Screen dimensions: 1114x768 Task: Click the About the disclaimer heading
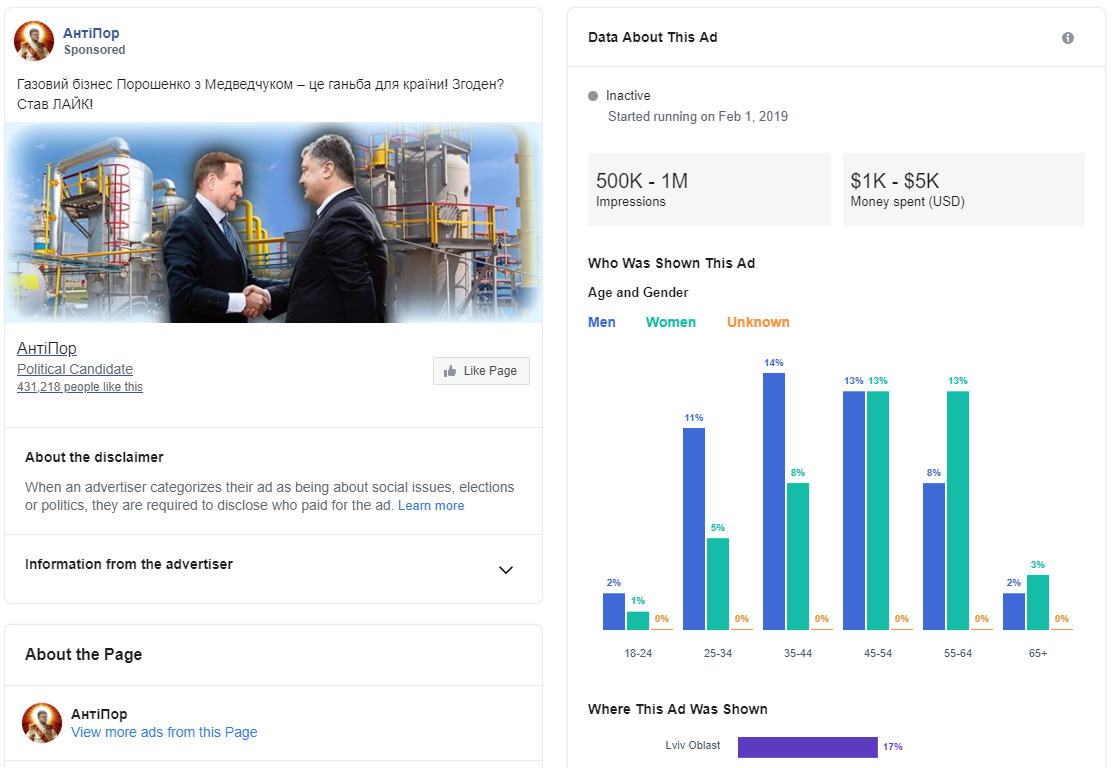pyautogui.click(x=94, y=458)
